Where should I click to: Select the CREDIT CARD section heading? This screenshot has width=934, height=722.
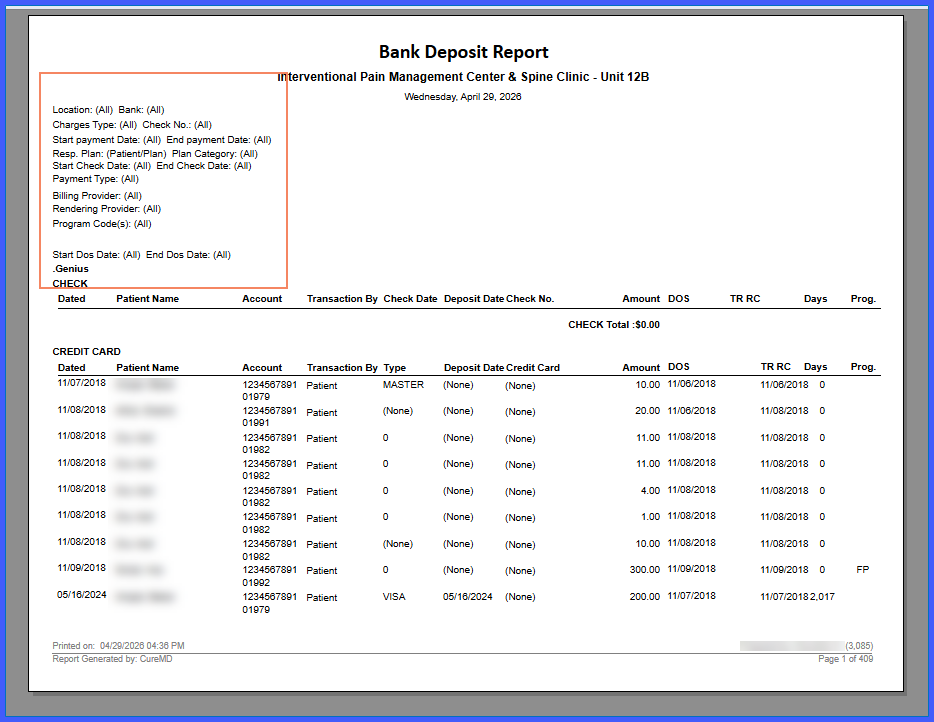(x=86, y=351)
